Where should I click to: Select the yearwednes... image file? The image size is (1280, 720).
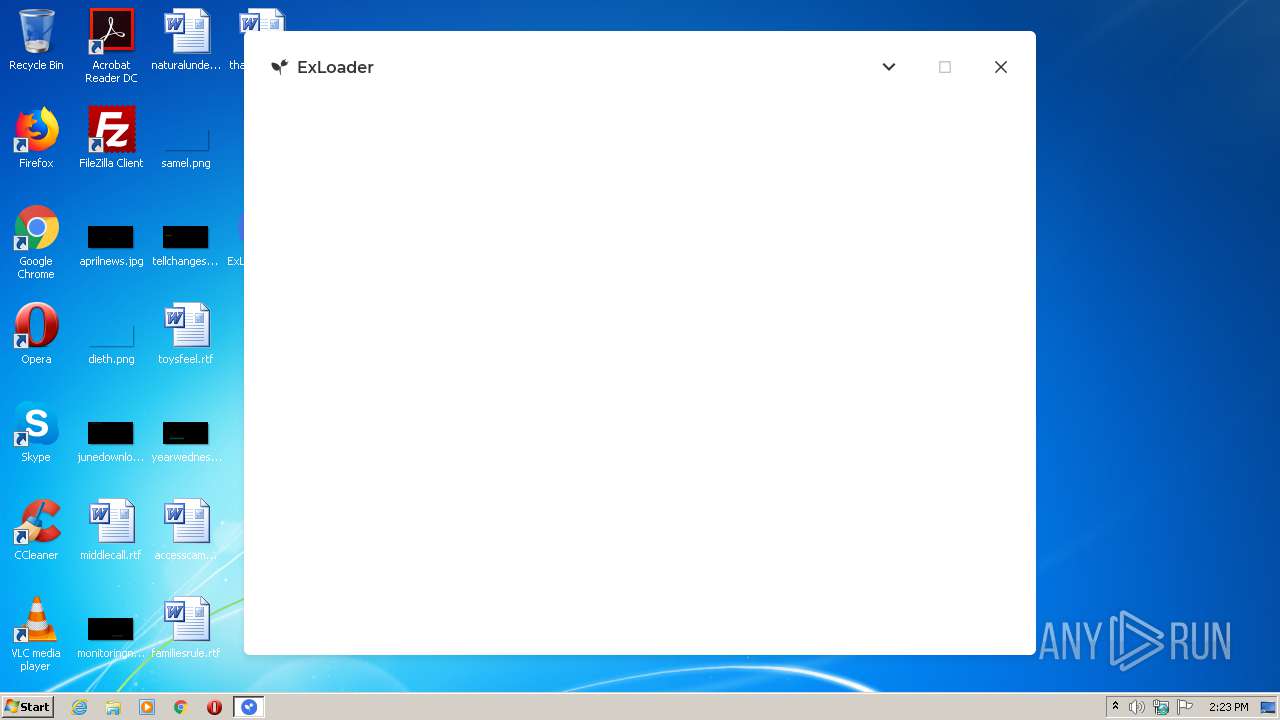(x=186, y=441)
